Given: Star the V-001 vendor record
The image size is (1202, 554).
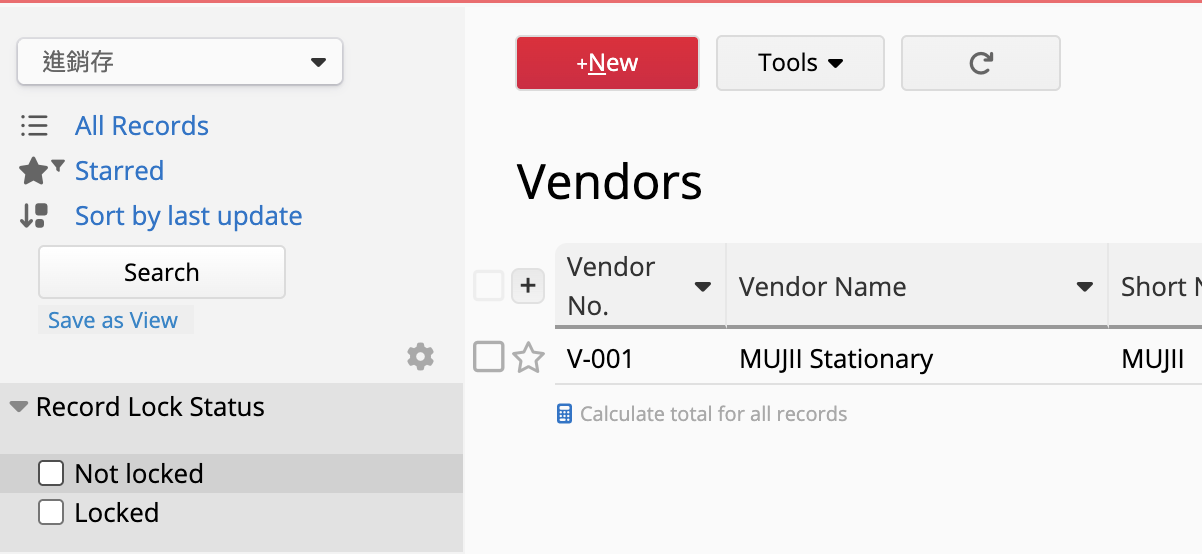Looking at the screenshot, I should (x=528, y=357).
